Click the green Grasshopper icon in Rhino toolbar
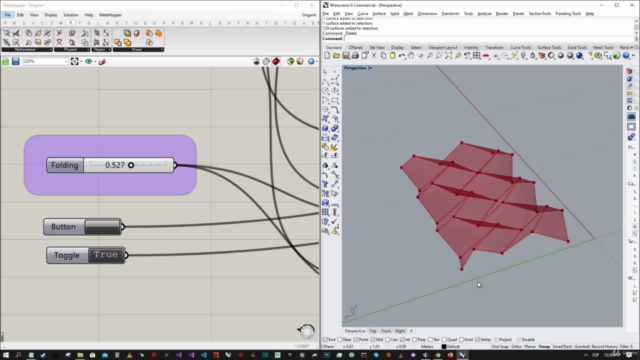 point(617,56)
